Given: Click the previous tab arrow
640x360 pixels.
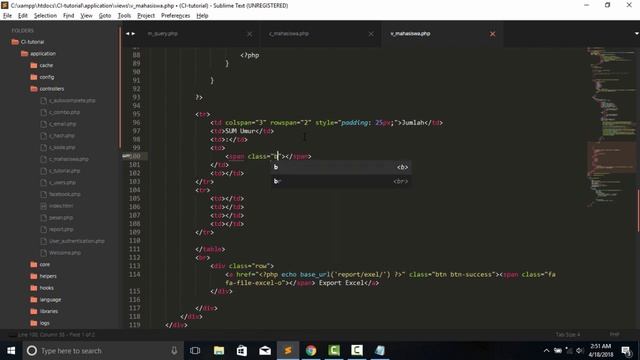Looking at the screenshot, I should click(127, 33).
